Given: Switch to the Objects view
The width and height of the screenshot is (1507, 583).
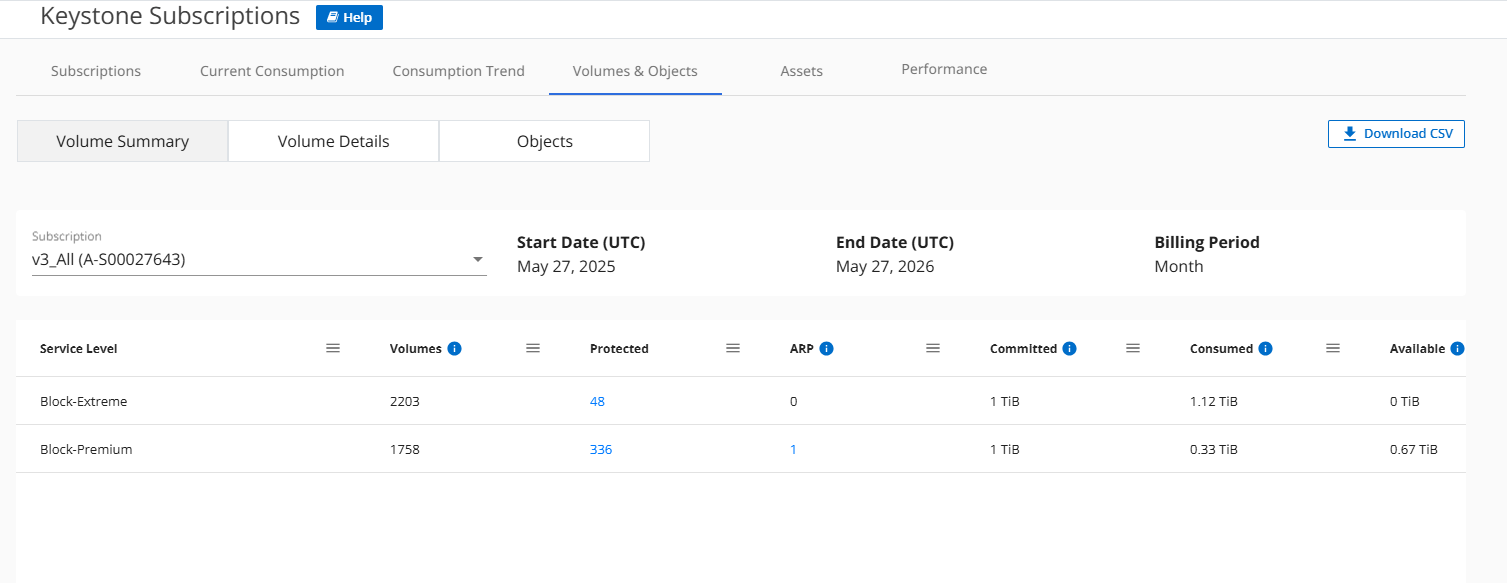Looking at the screenshot, I should point(544,141).
